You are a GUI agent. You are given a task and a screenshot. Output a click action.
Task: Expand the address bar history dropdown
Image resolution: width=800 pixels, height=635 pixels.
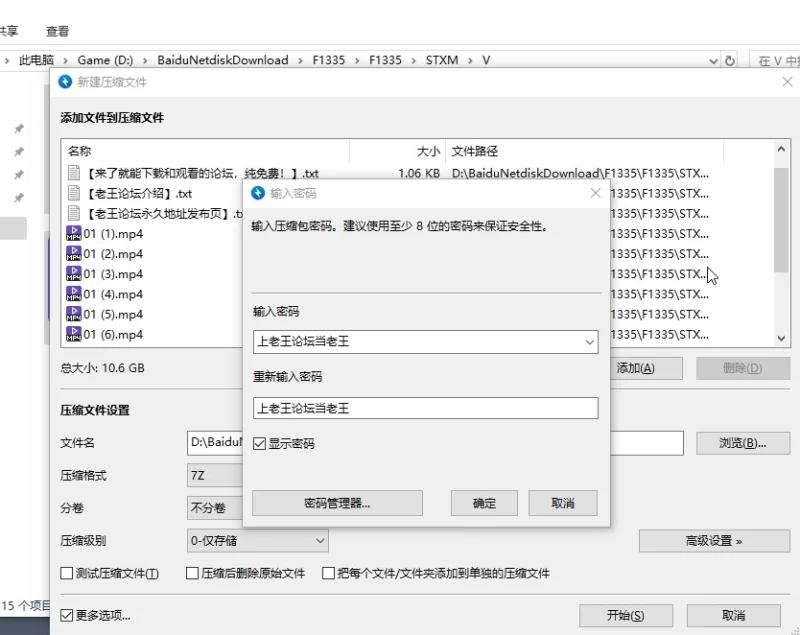[713, 61]
